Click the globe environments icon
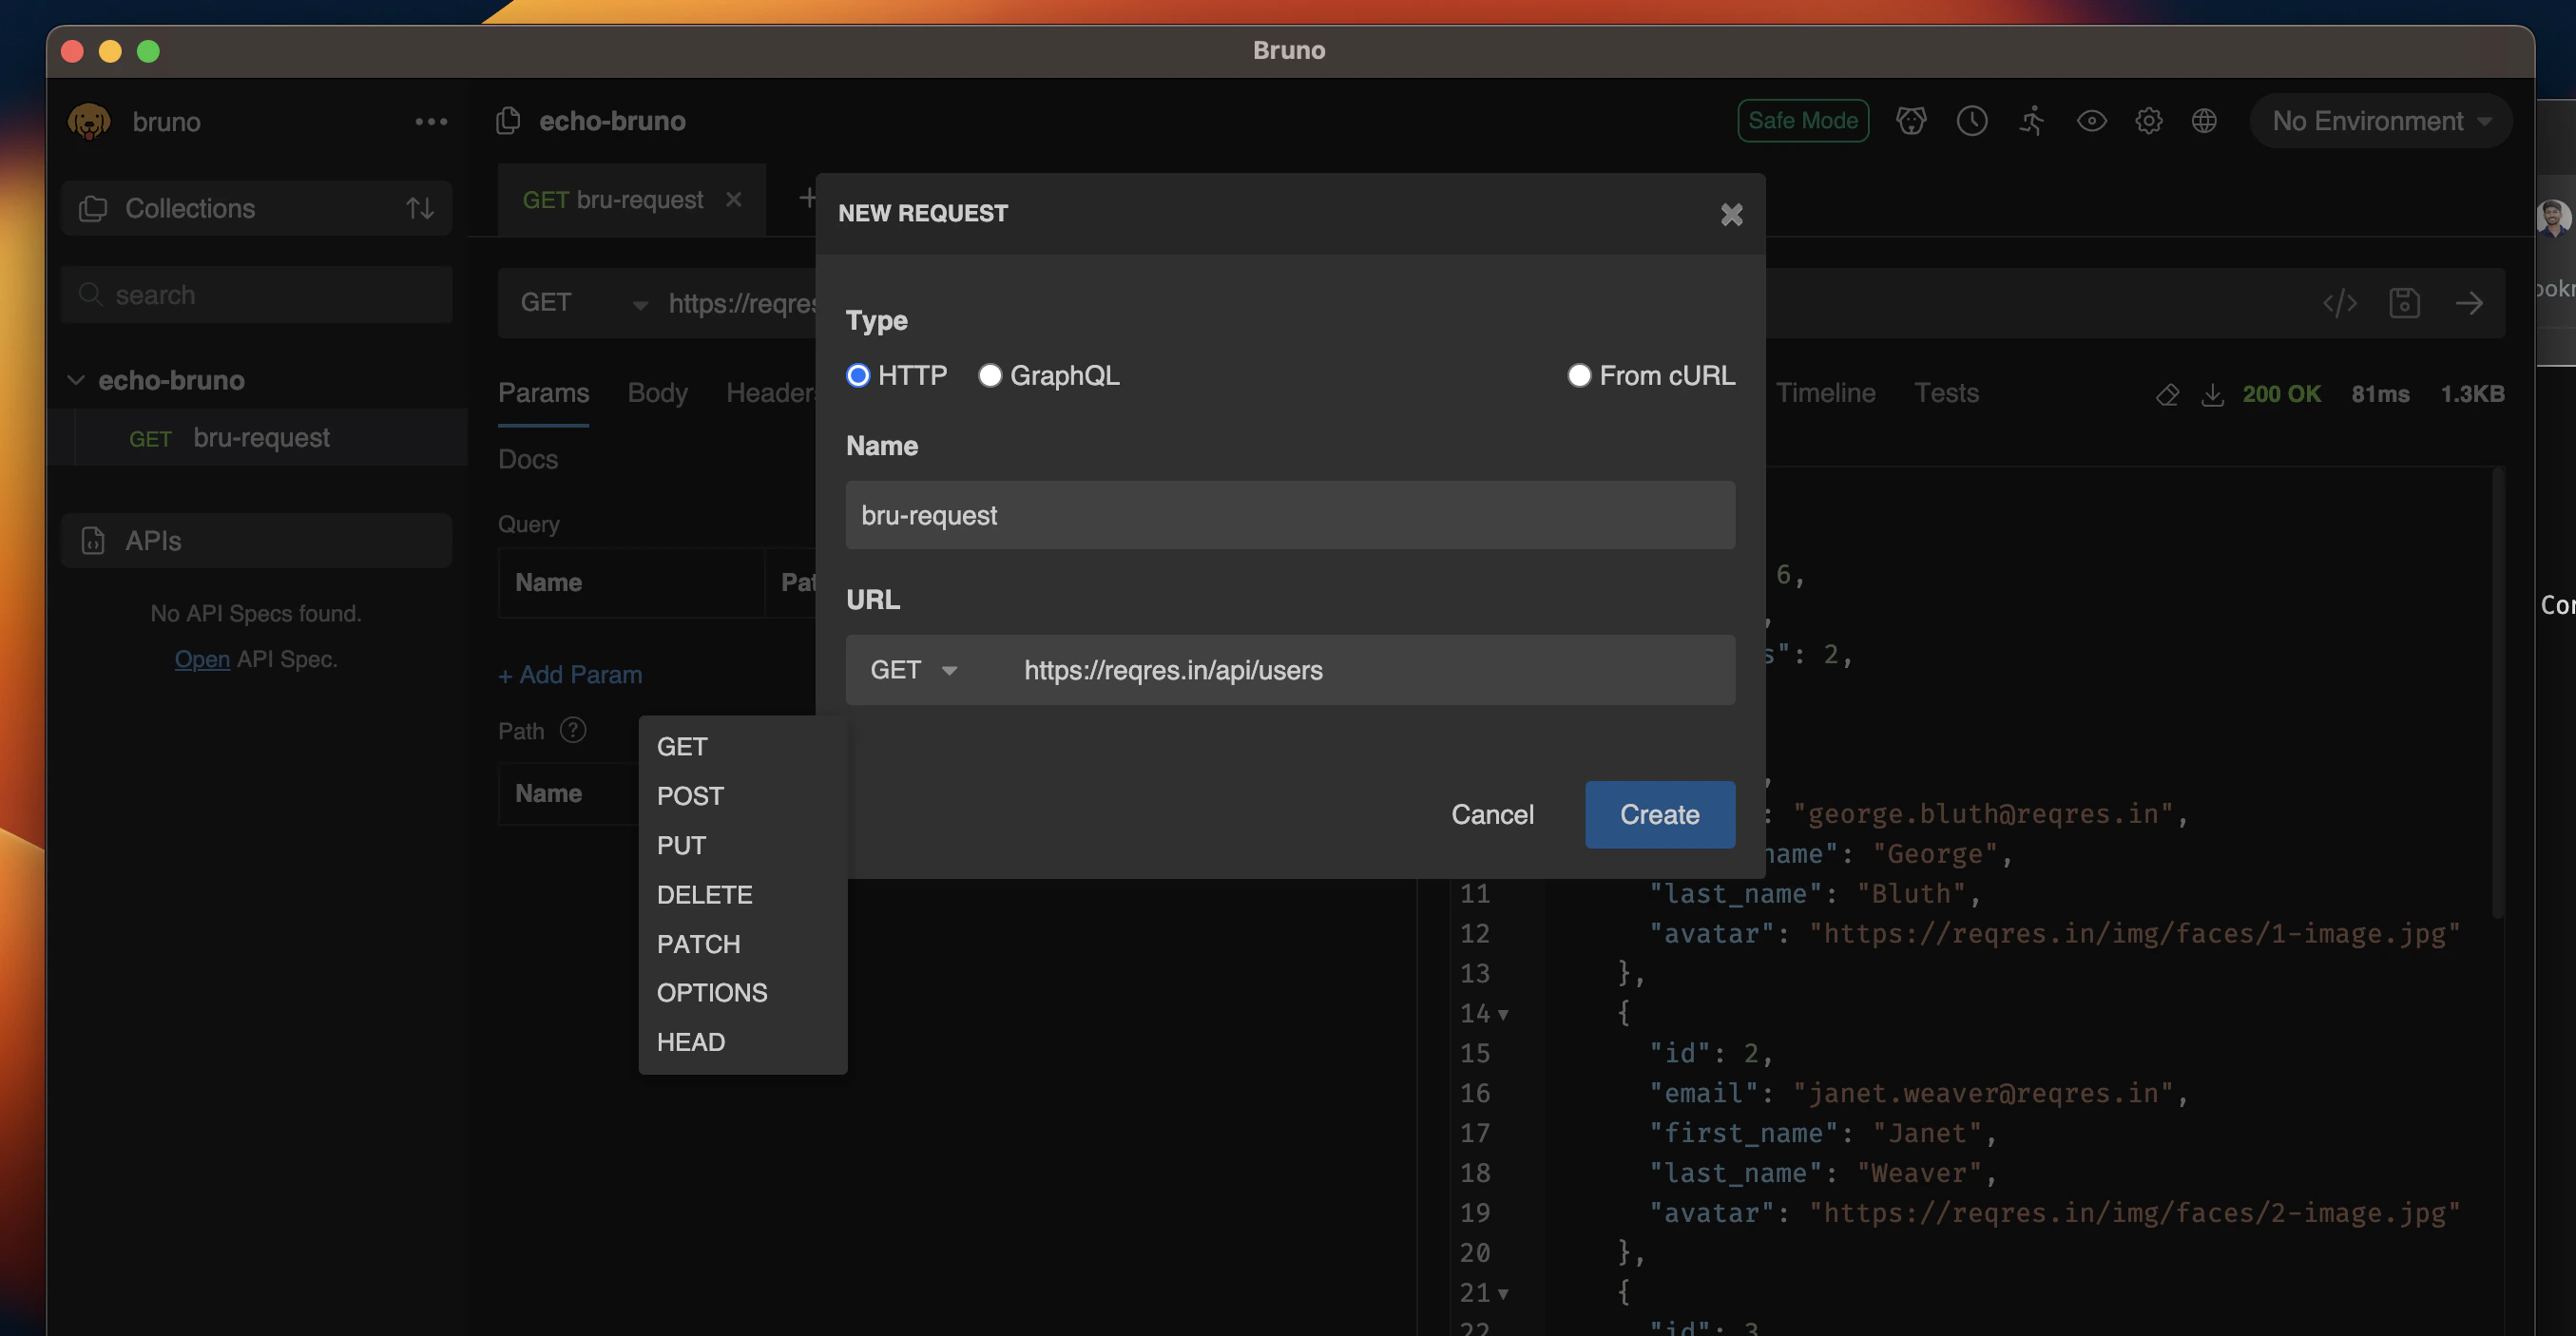The height and width of the screenshot is (1336, 2576). click(x=2204, y=121)
